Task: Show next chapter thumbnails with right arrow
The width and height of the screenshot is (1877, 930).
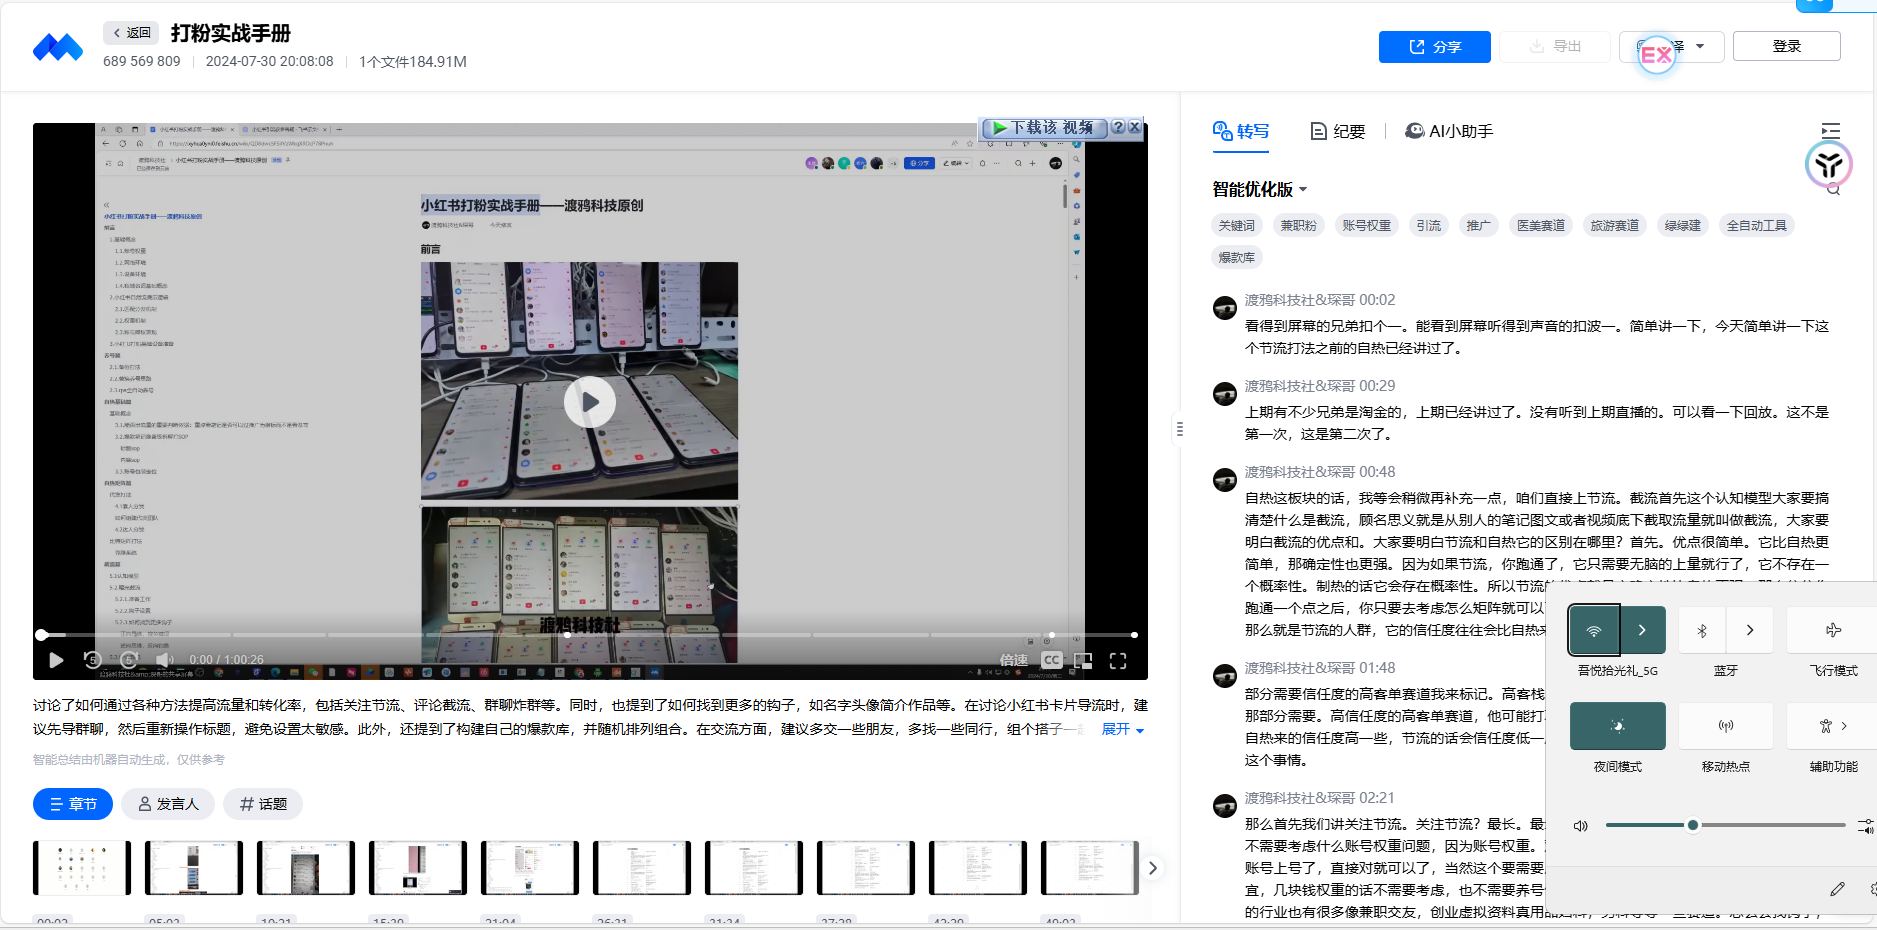Action: tap(1153, 868)
